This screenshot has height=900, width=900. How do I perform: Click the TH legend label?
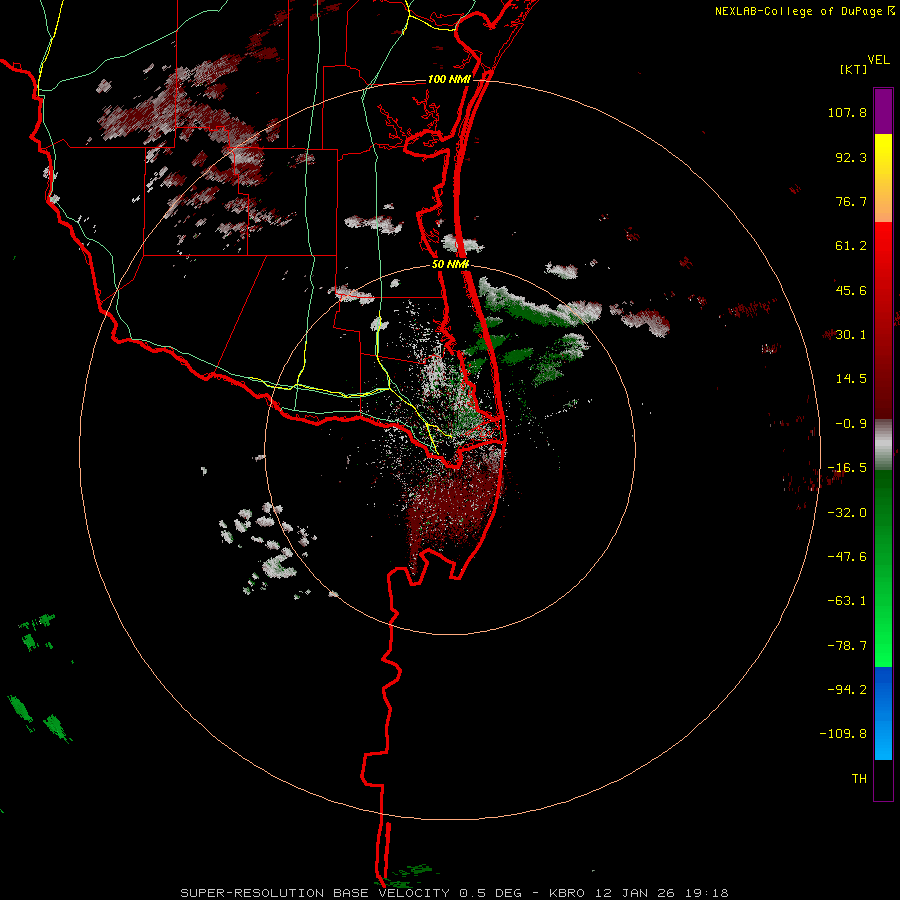(859, 778)
